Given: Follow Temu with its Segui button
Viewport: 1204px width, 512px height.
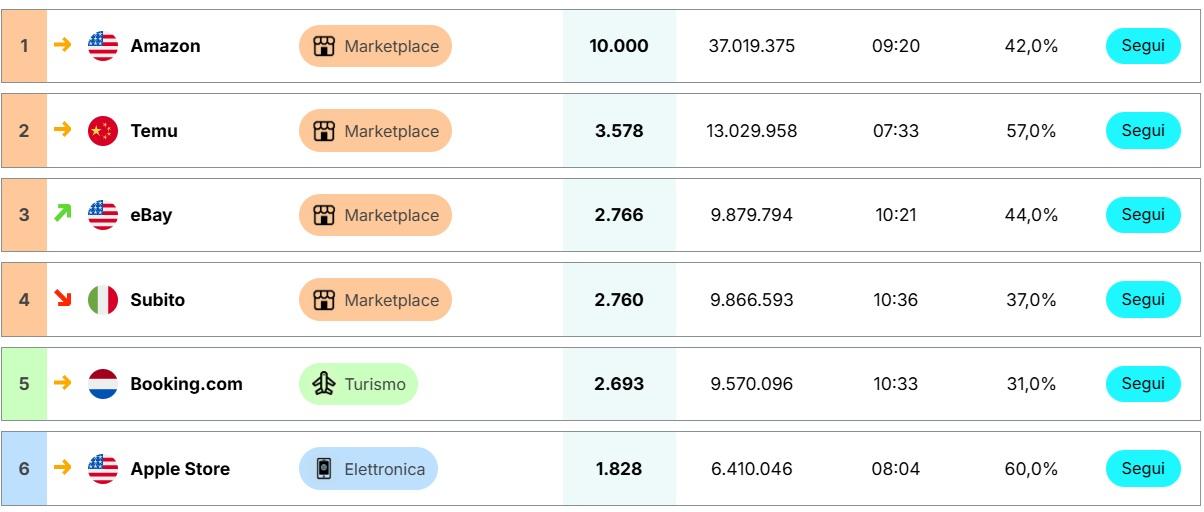Looking at the screenshot, I should [1143, 131].
